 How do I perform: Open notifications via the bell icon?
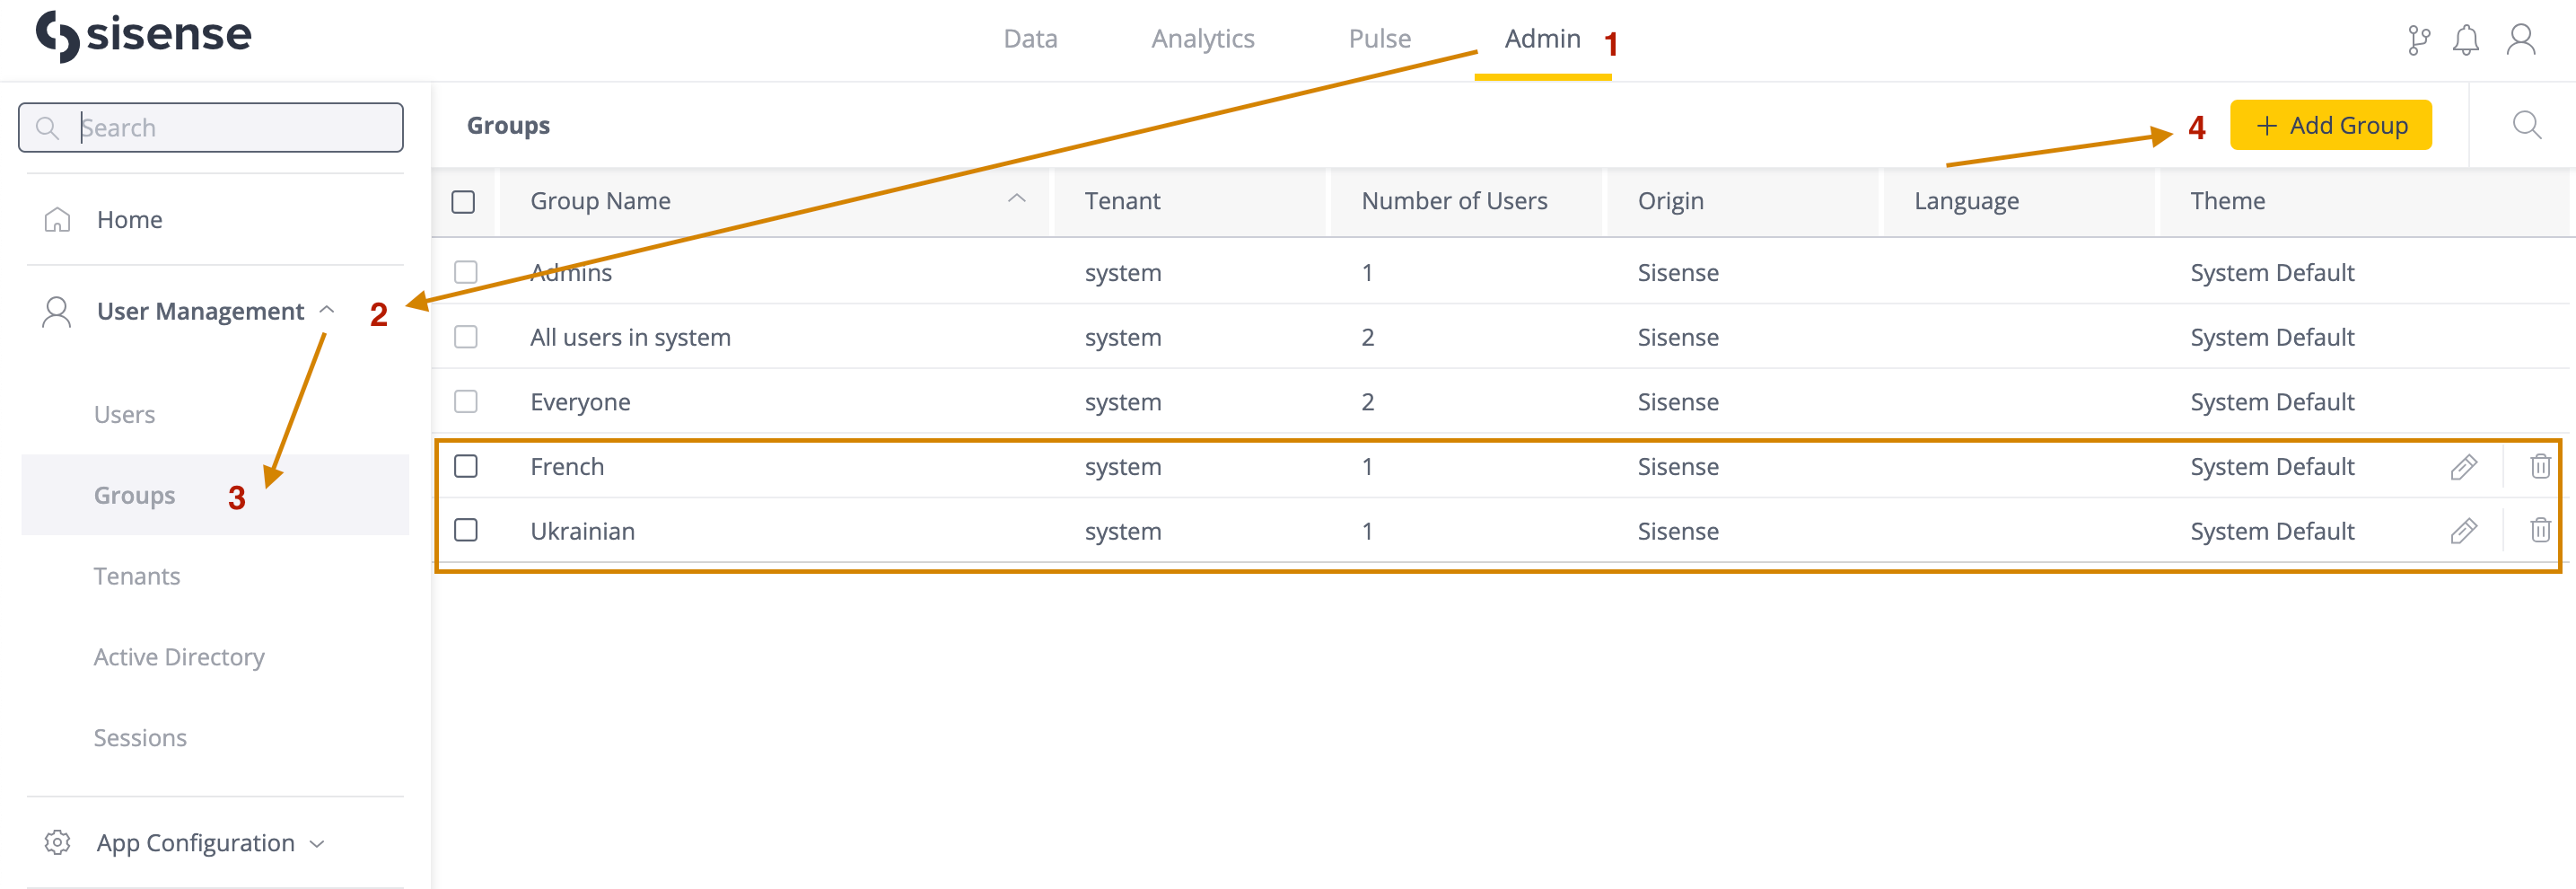click(x=2466, y=40)
